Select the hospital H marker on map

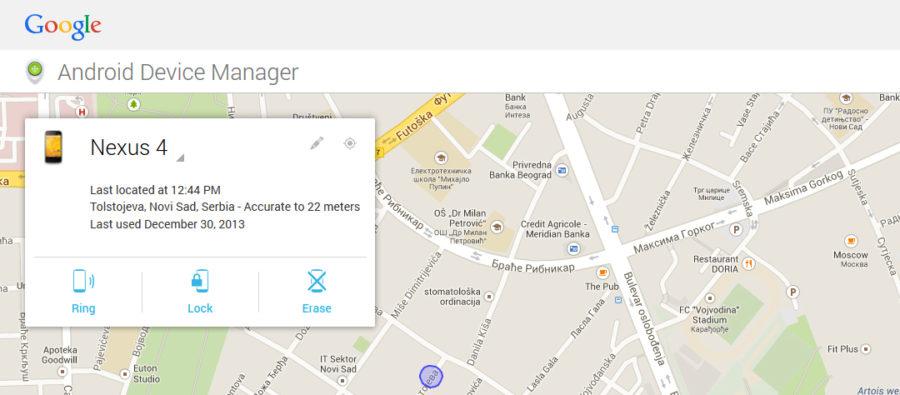pyautogui.click(x=82, y=113)
